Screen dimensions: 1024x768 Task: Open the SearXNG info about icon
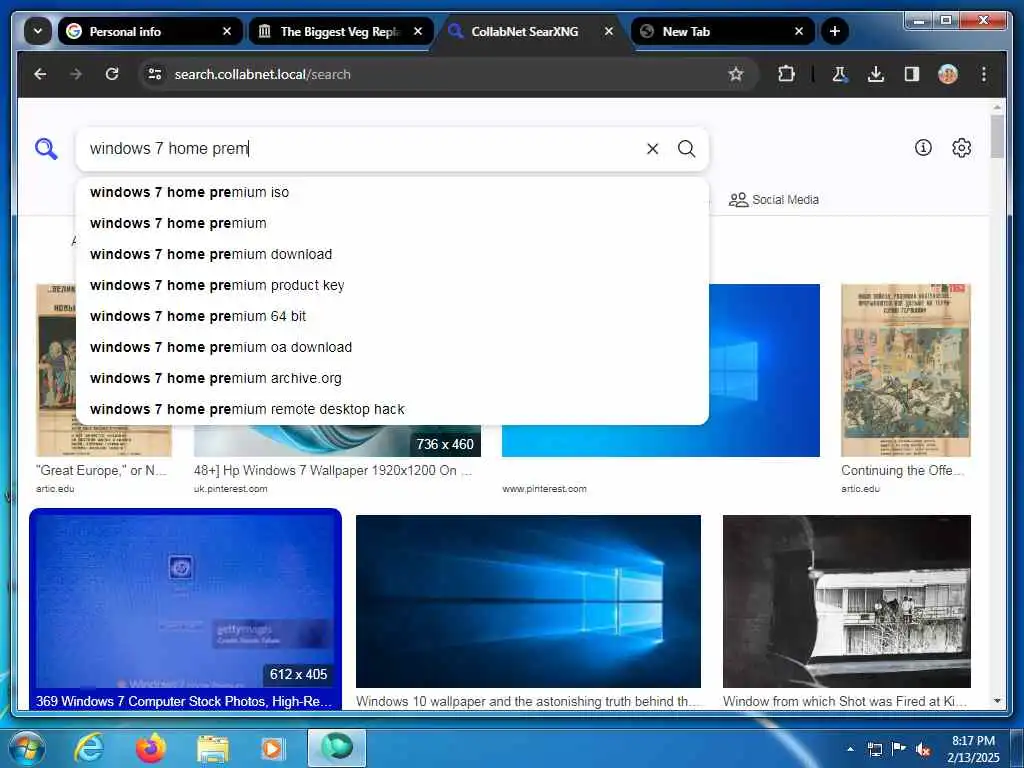click(x=923, y=148)
